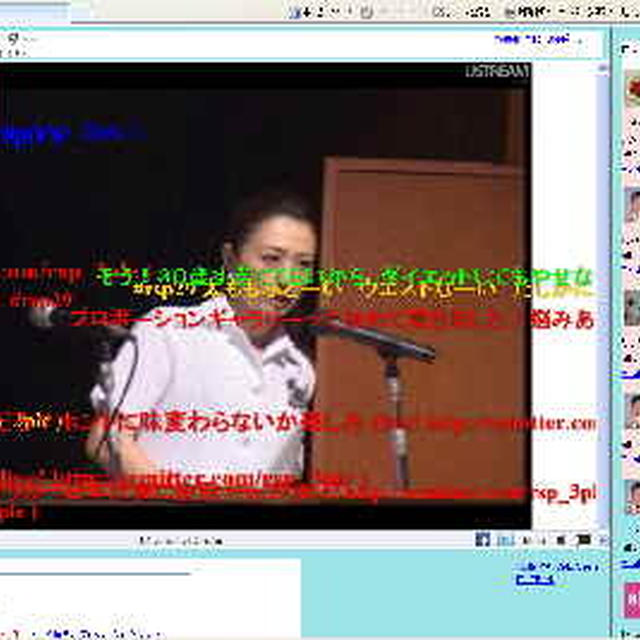Click the light blue share icon beside Facebook
640x640 pixels.
pyautogui.click(x=506, y=540)
